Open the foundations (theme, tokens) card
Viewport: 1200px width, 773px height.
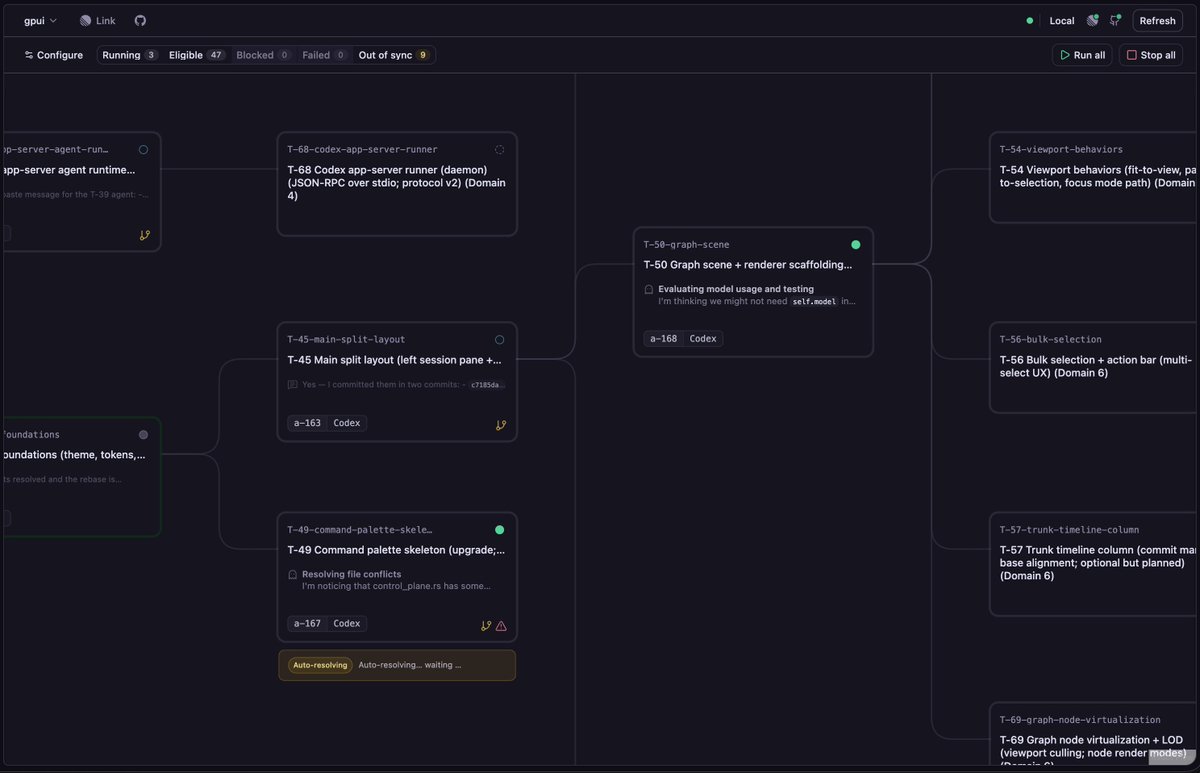(80, 476)
